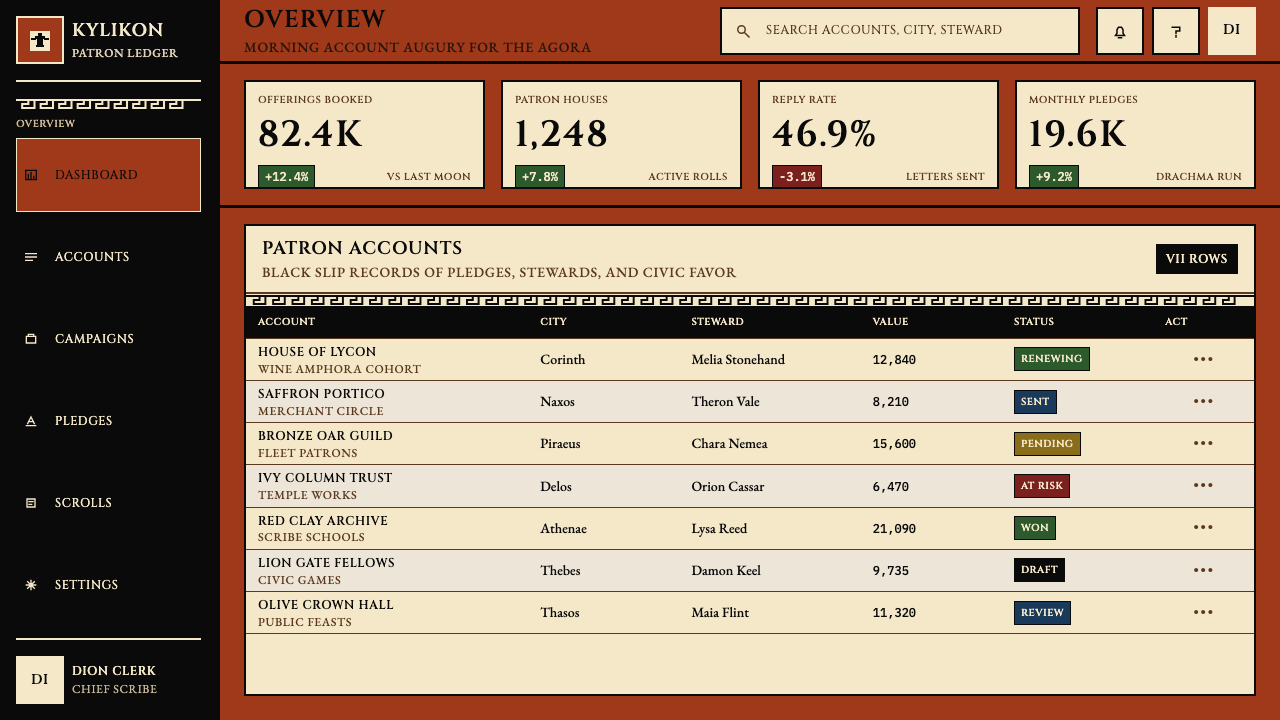This screenshot has width=1280, height=720.
Task: Sort by Account column header
Action: tap(286, 322)
